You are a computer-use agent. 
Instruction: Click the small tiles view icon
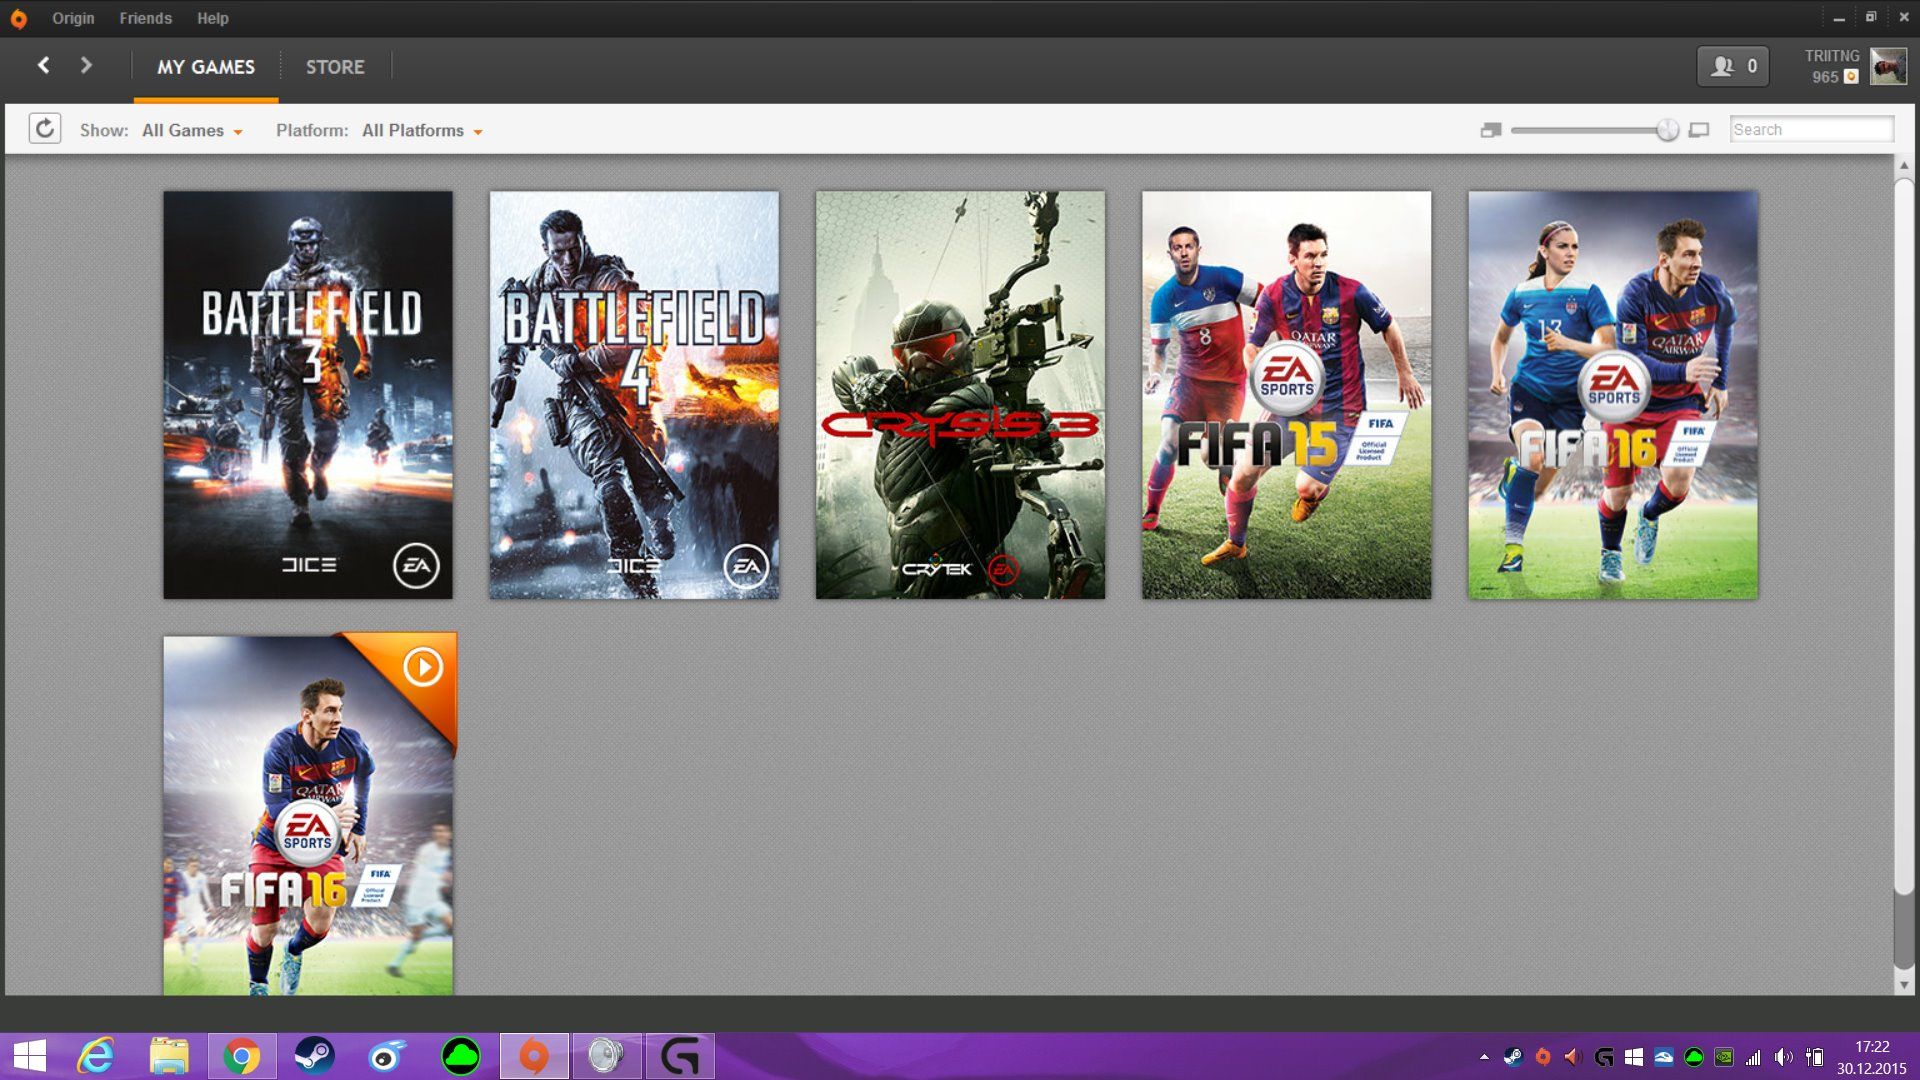(1490, 130)
